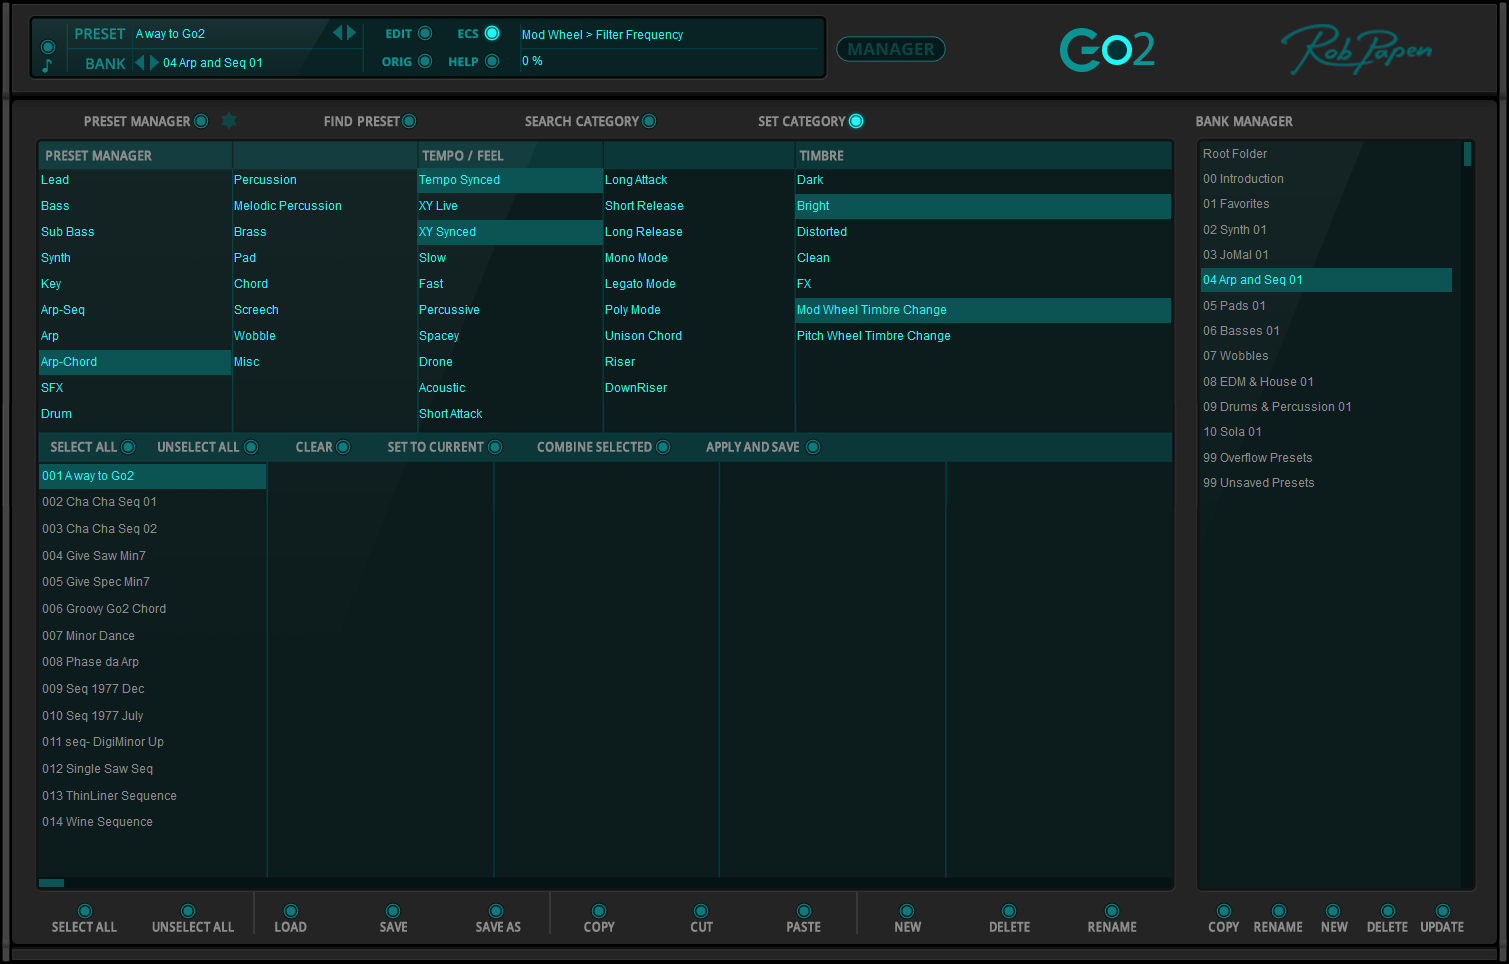Click the CUT preset icon

coord(701,911)
